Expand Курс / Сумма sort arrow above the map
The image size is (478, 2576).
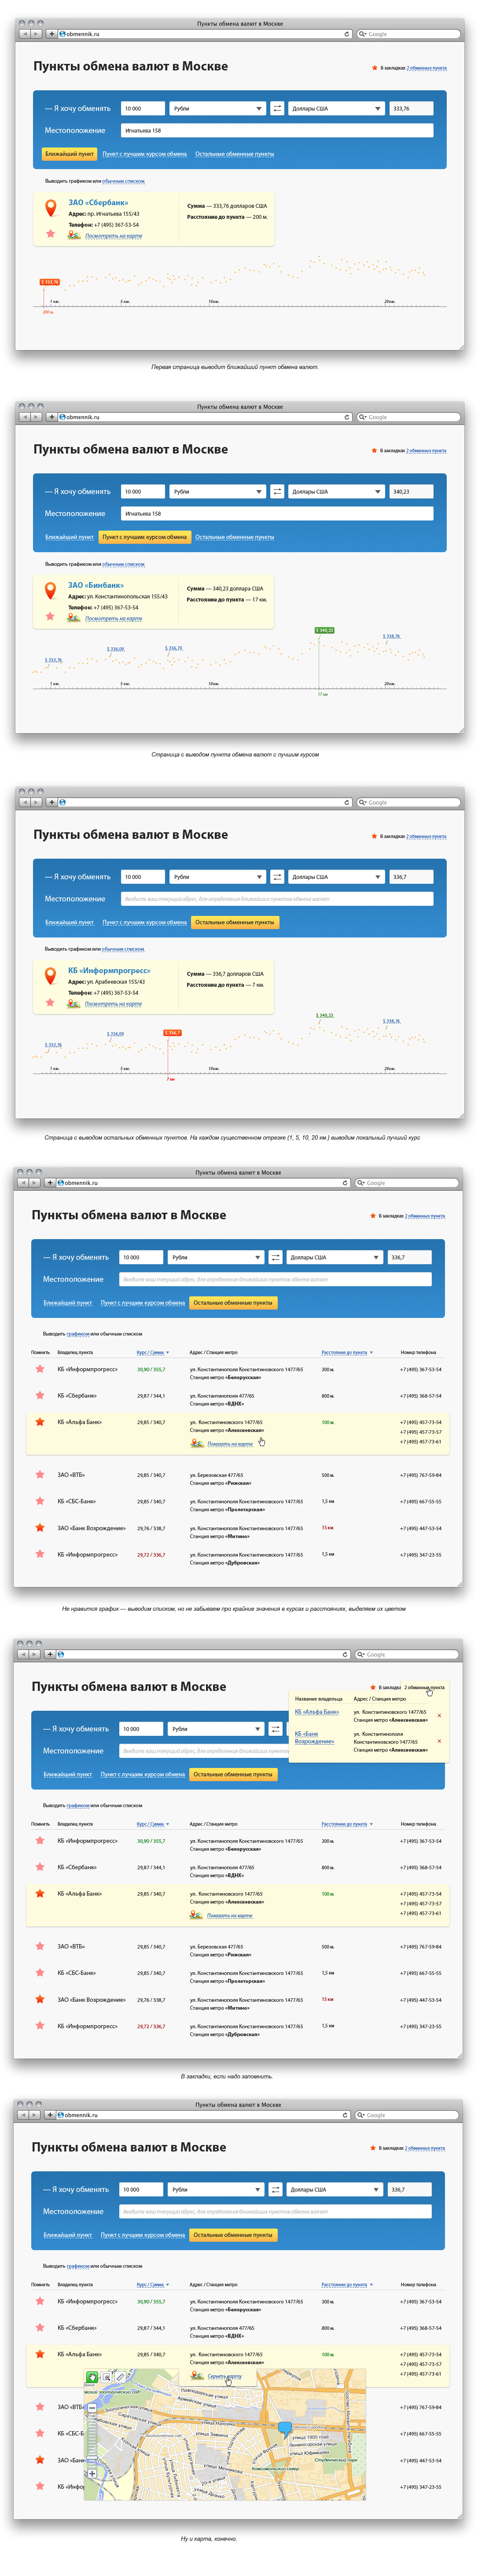coord(168,2284)
